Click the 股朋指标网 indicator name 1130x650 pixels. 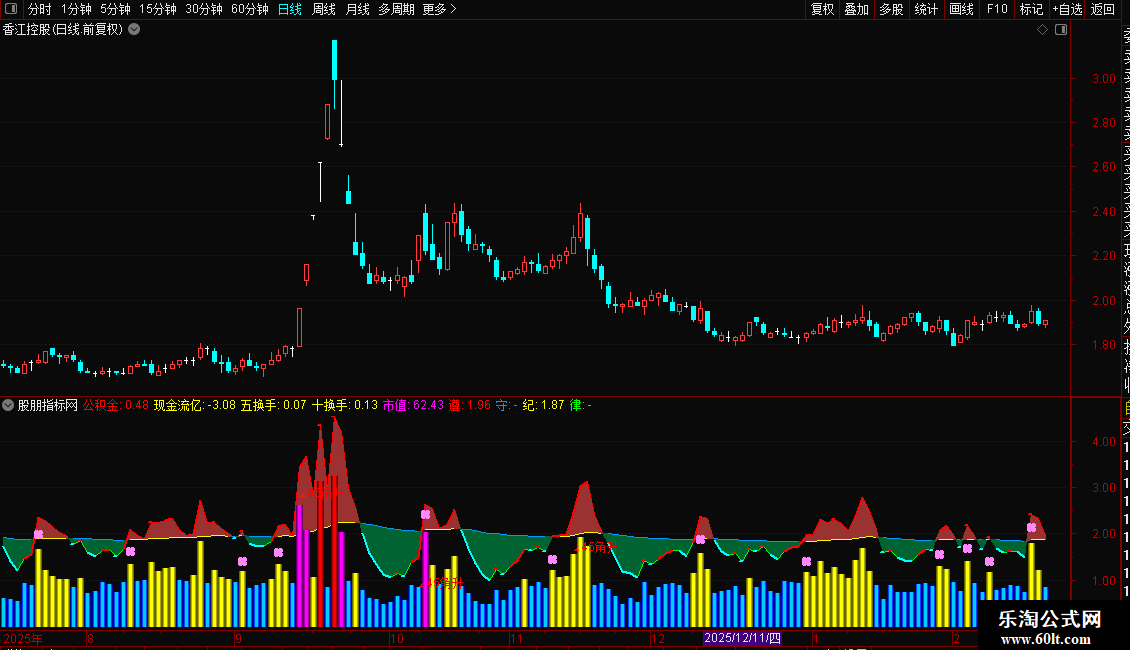click(48, 405)
